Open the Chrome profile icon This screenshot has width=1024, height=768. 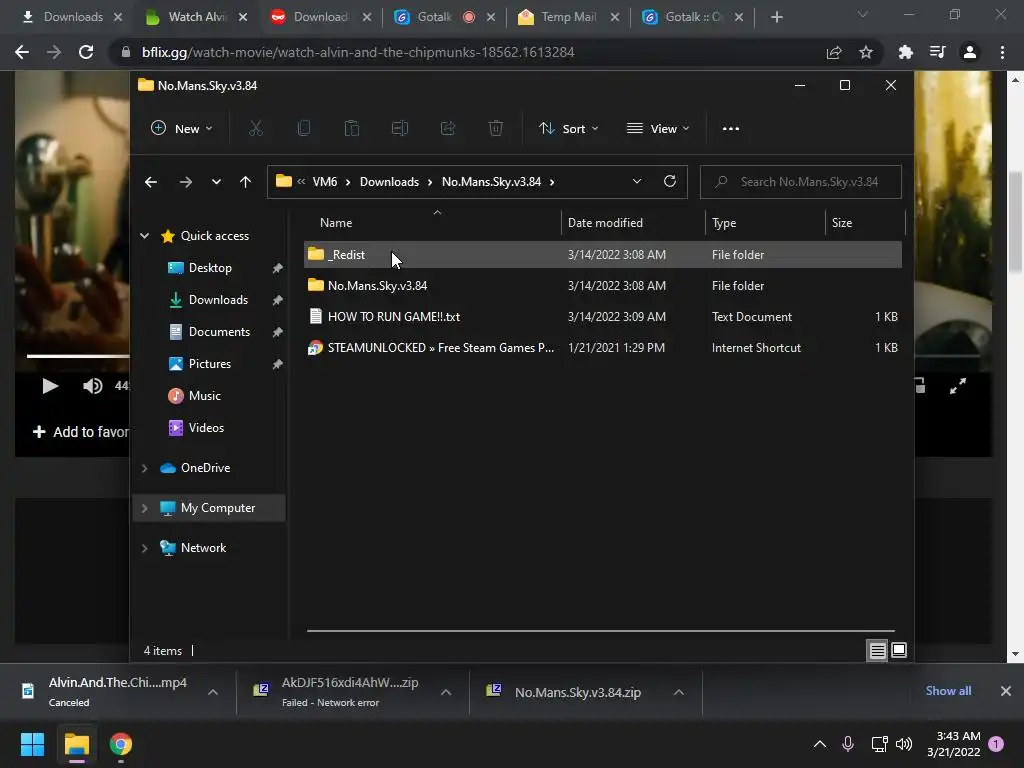(x=970, y=52)
